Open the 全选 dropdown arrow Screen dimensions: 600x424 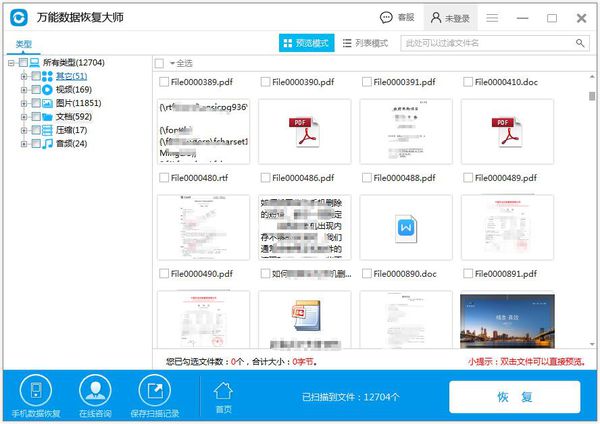point(172,64)
